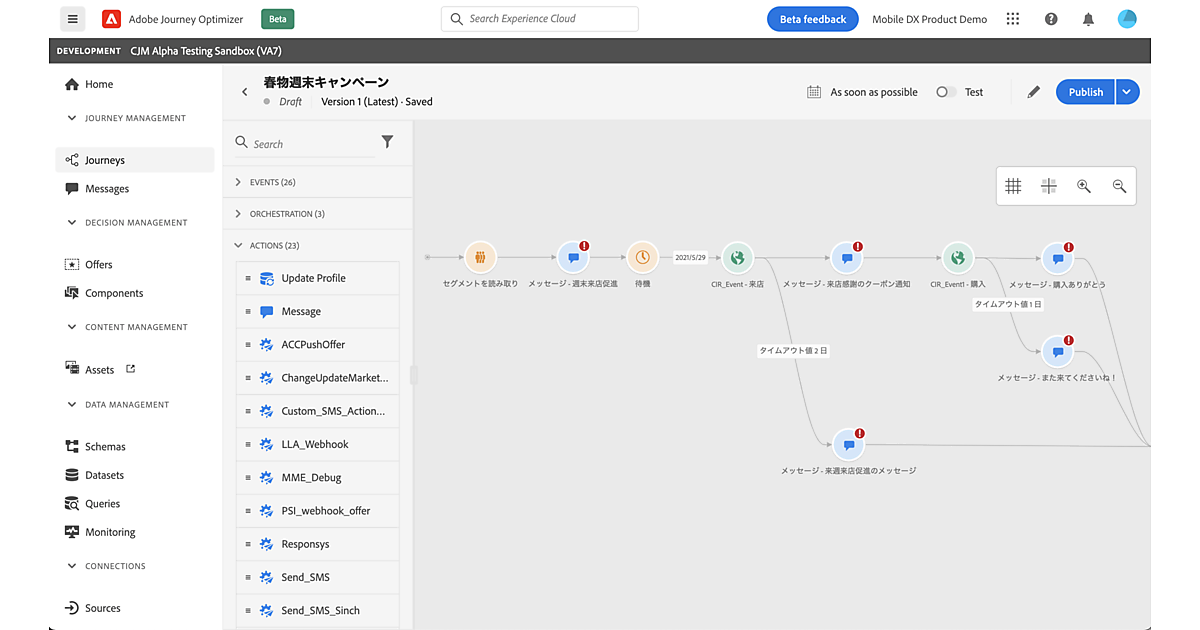Click the Search Experience Cloud field

click(x=539, y=19)
